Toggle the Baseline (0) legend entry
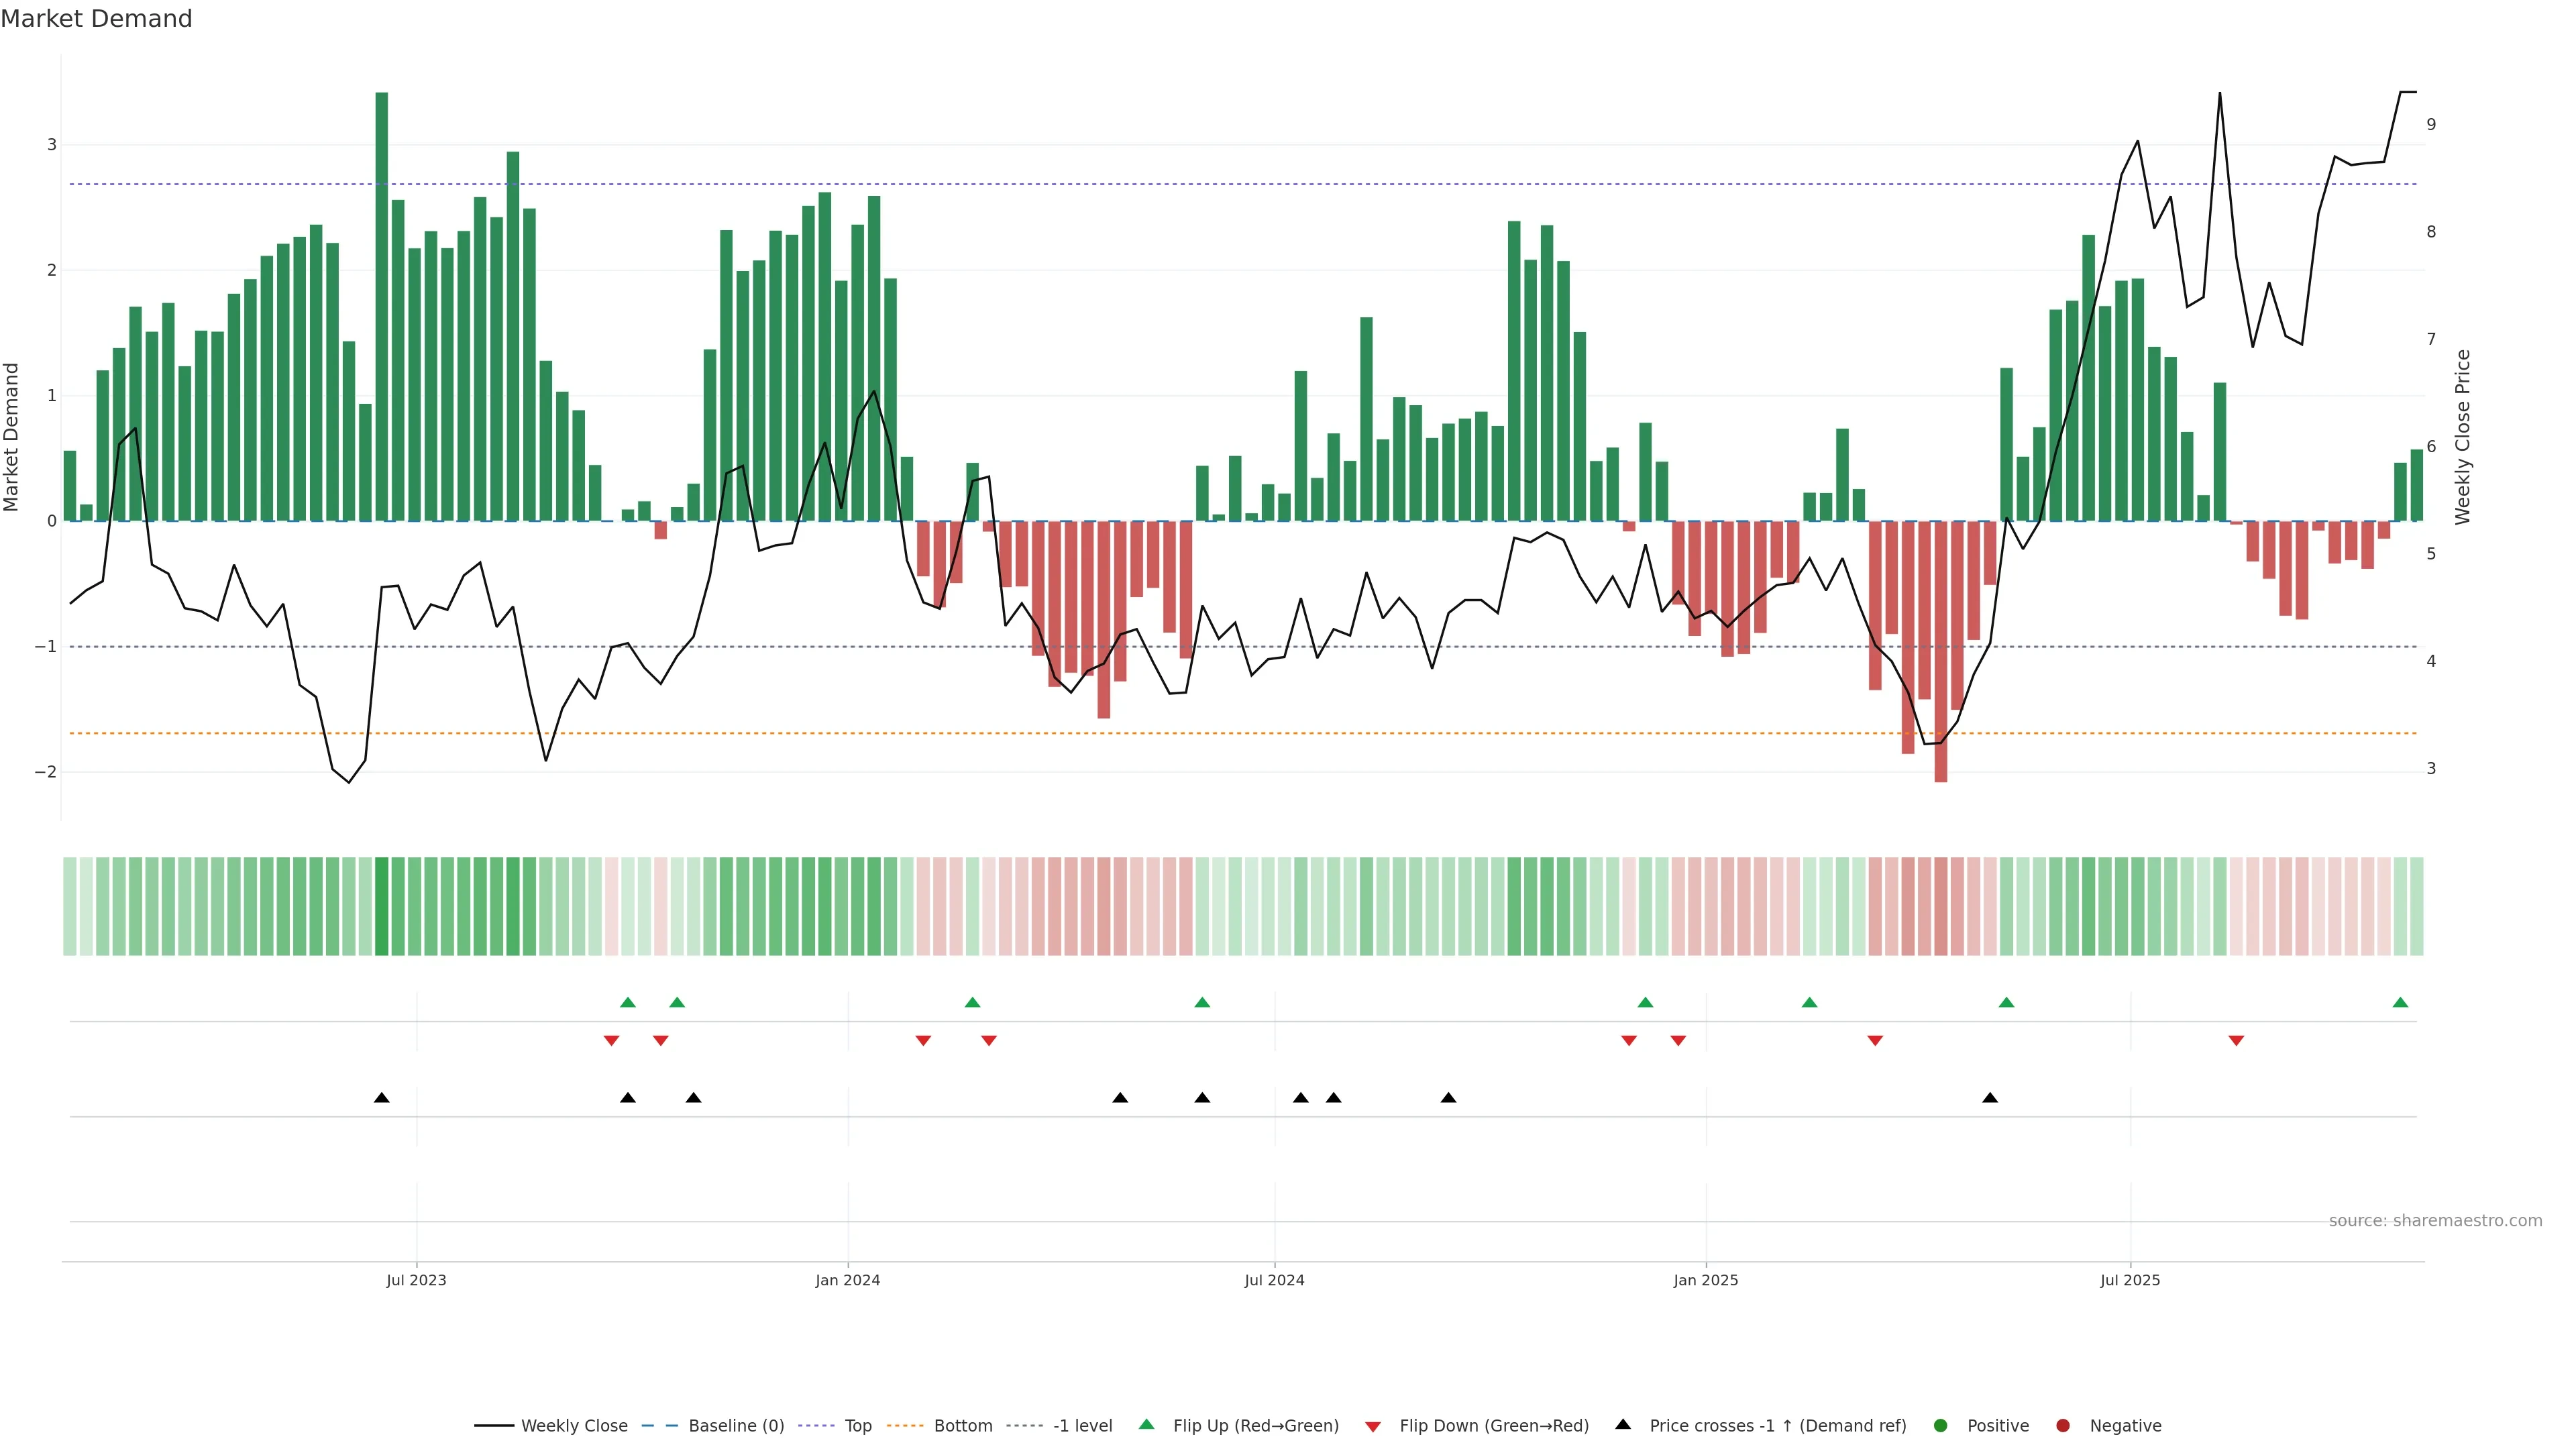The image size is (2576, 1449). click(736, 1425)
